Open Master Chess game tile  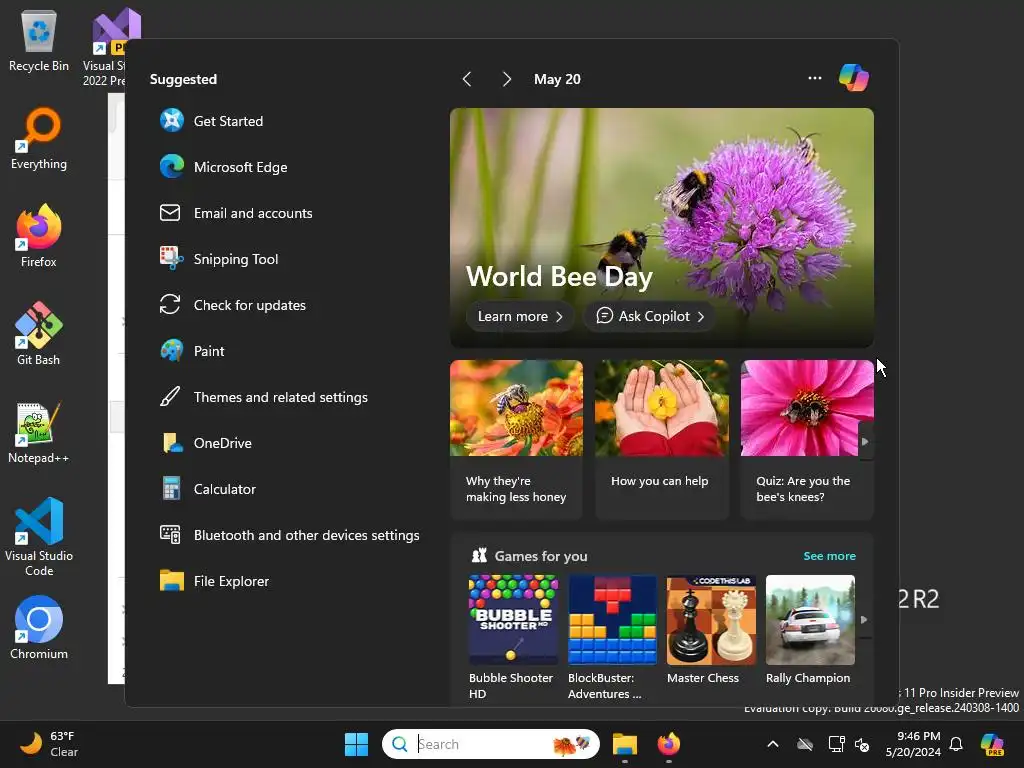(x=711, y=630)
